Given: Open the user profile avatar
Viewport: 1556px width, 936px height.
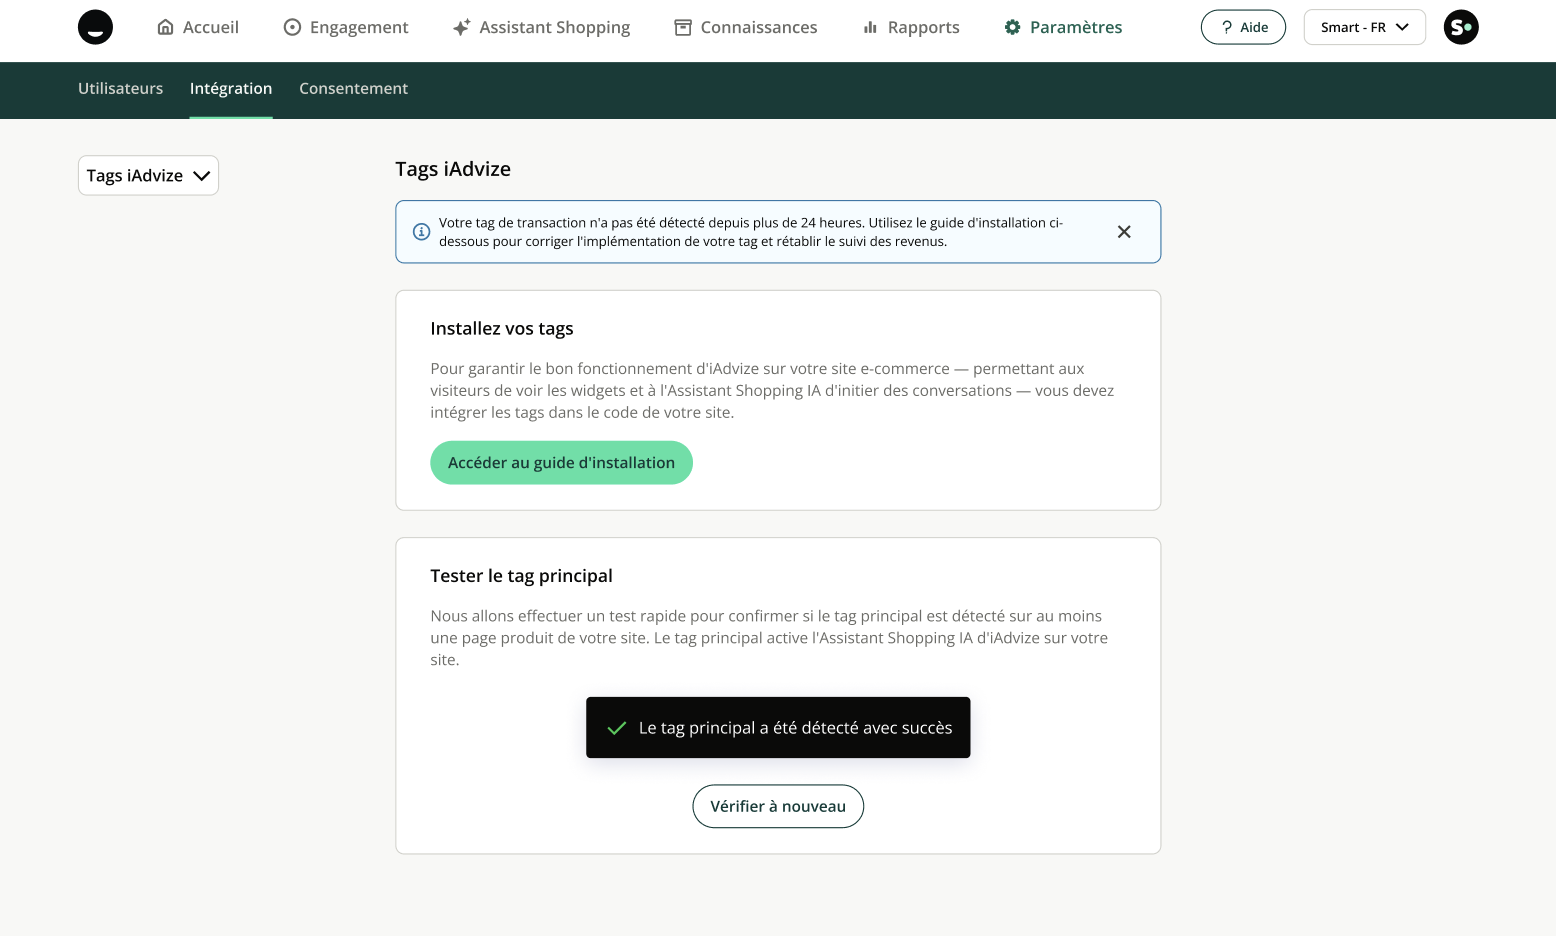Looking at the screenshot, I should (1461, 27).
